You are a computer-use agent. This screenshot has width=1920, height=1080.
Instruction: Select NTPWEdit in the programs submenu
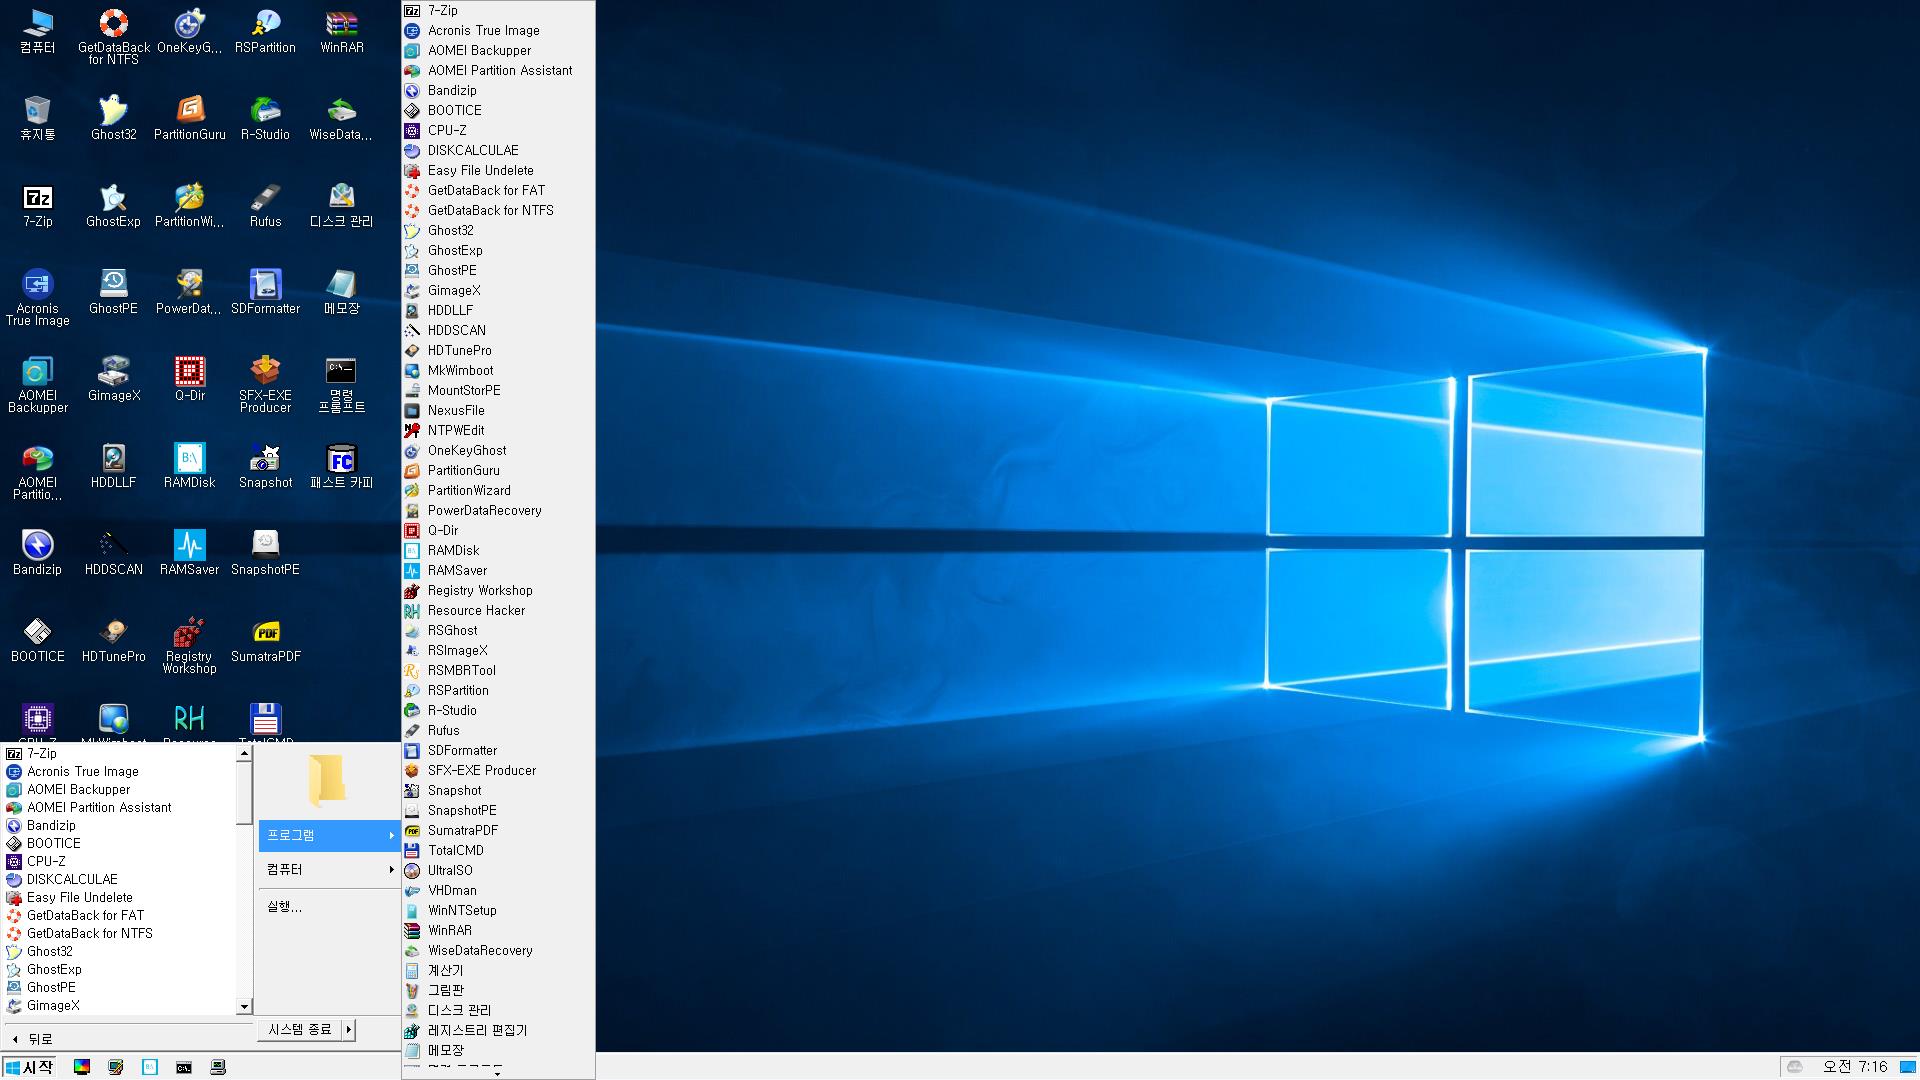tap(498, 430)
